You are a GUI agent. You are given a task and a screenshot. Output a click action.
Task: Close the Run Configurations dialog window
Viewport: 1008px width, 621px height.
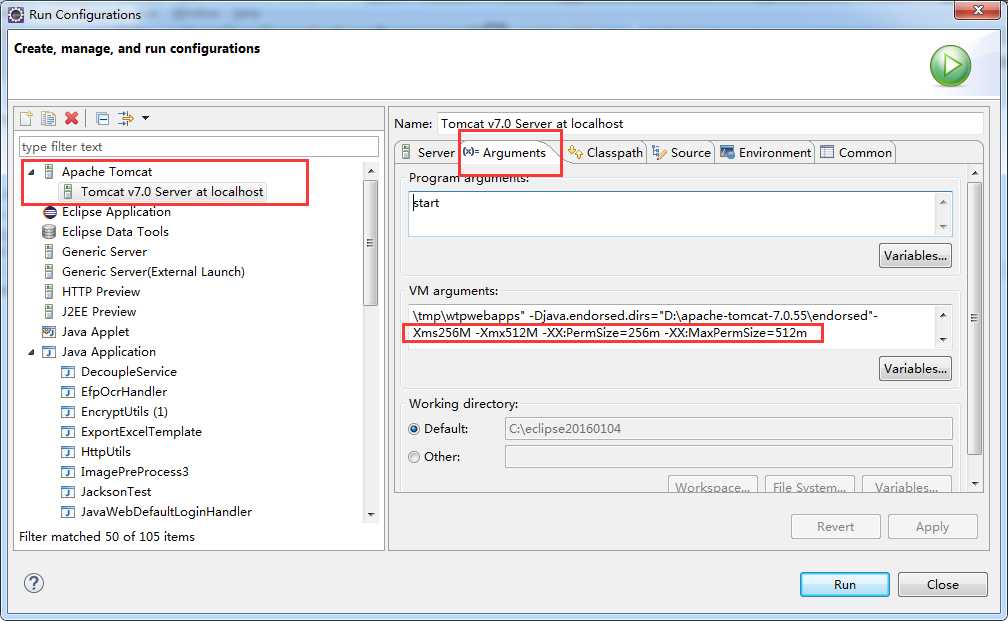pos(977,10)
